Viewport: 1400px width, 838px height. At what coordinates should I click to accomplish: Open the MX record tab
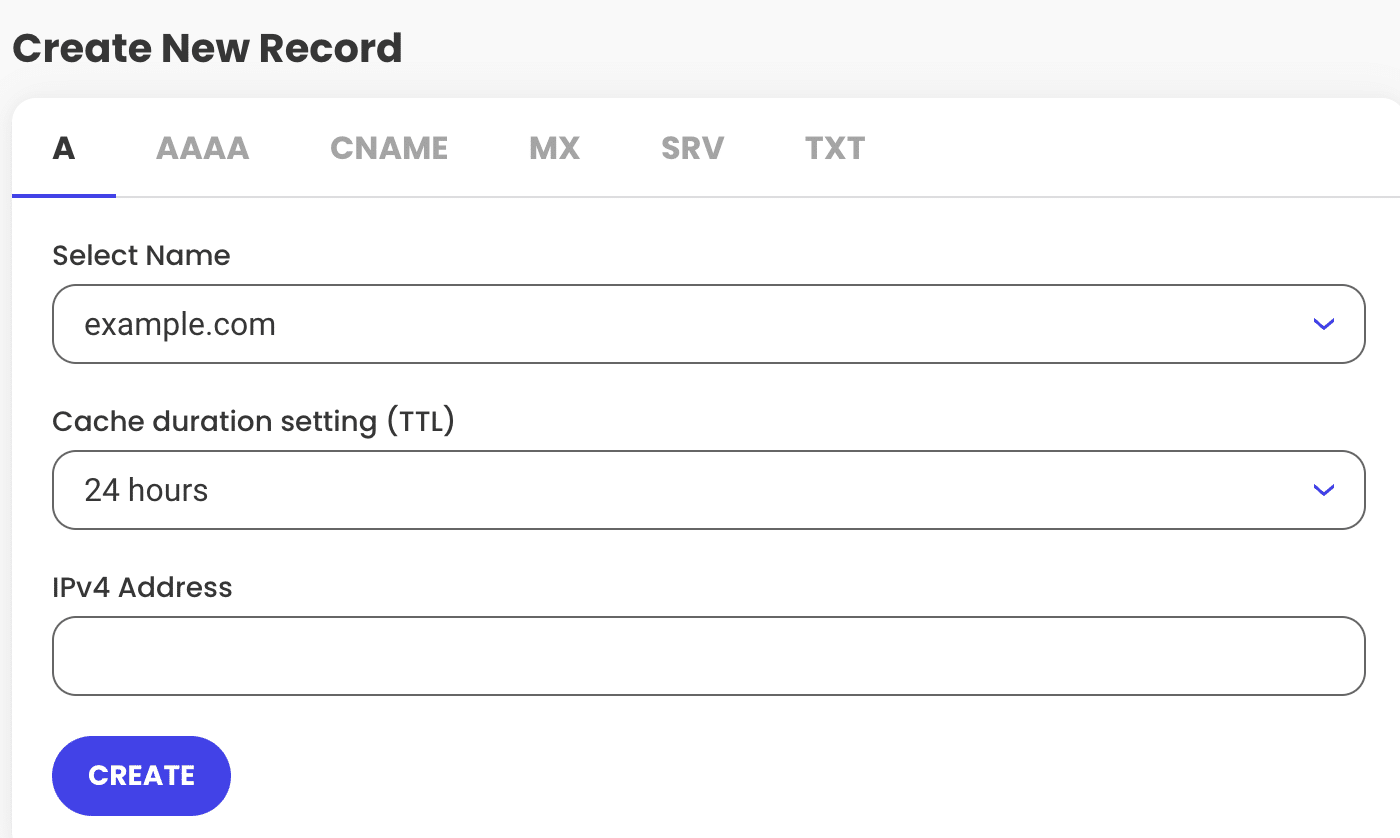(554, 147)
